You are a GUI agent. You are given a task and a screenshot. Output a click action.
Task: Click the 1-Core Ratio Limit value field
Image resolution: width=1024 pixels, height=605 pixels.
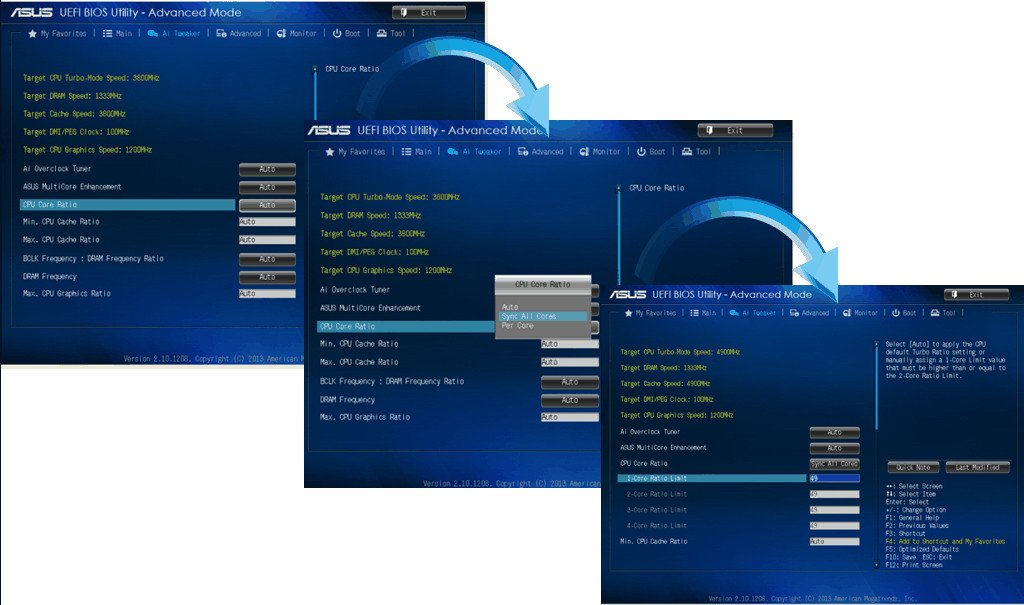(834, 478)
